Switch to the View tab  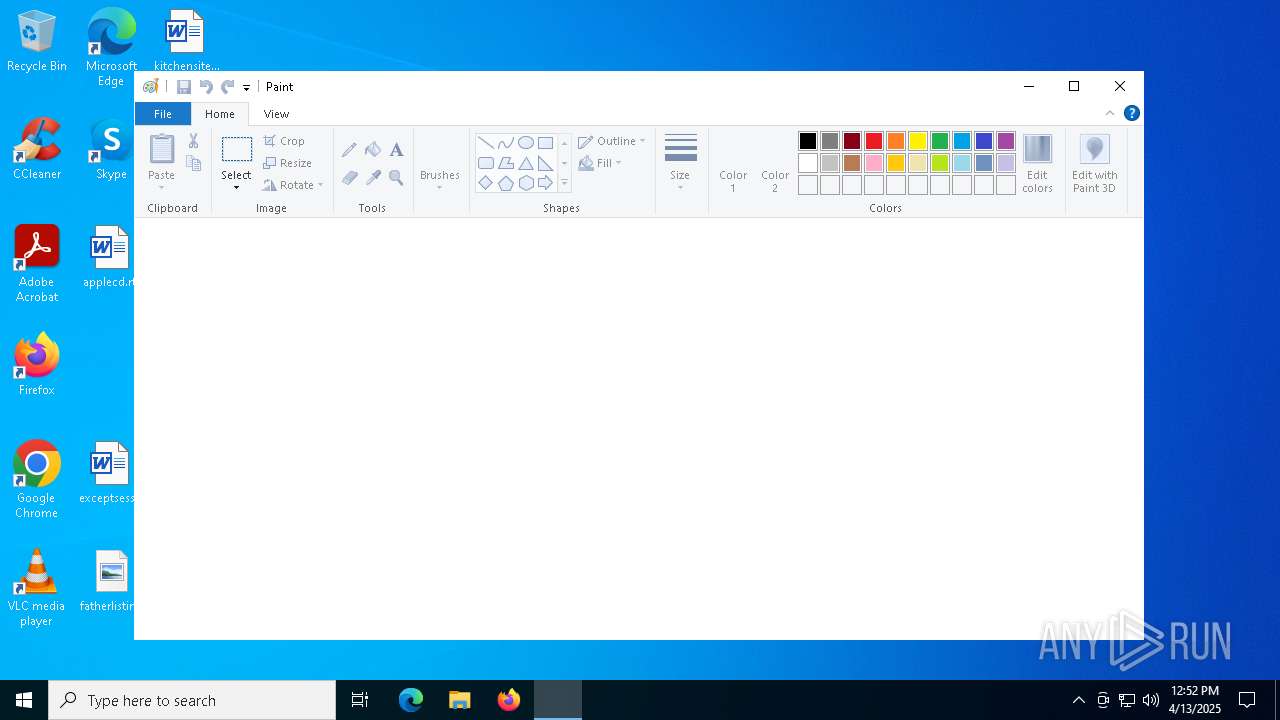(x=276, y=114)
